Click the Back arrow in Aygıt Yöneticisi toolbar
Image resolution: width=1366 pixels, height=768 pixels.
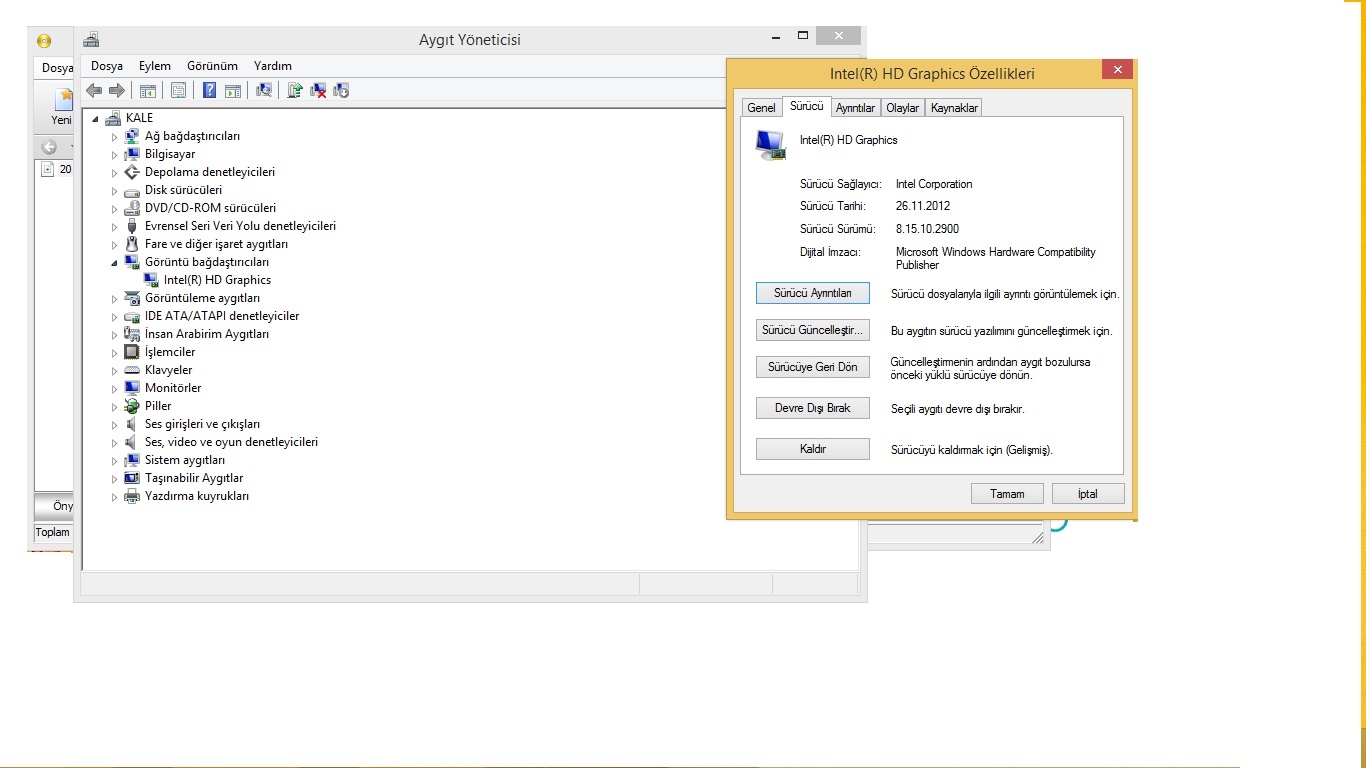(94, 91)
